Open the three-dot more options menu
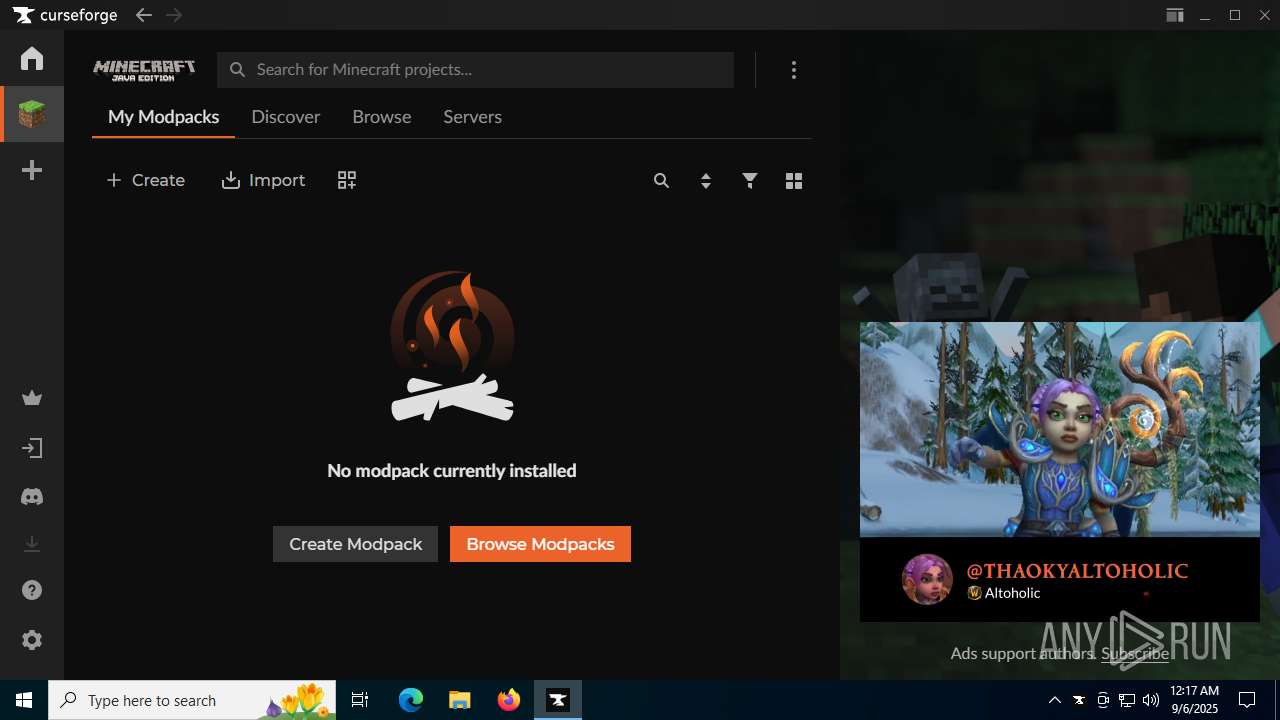Image resolution: width=1280 pixels, height=720 pixels. click(x=794, y=70)
